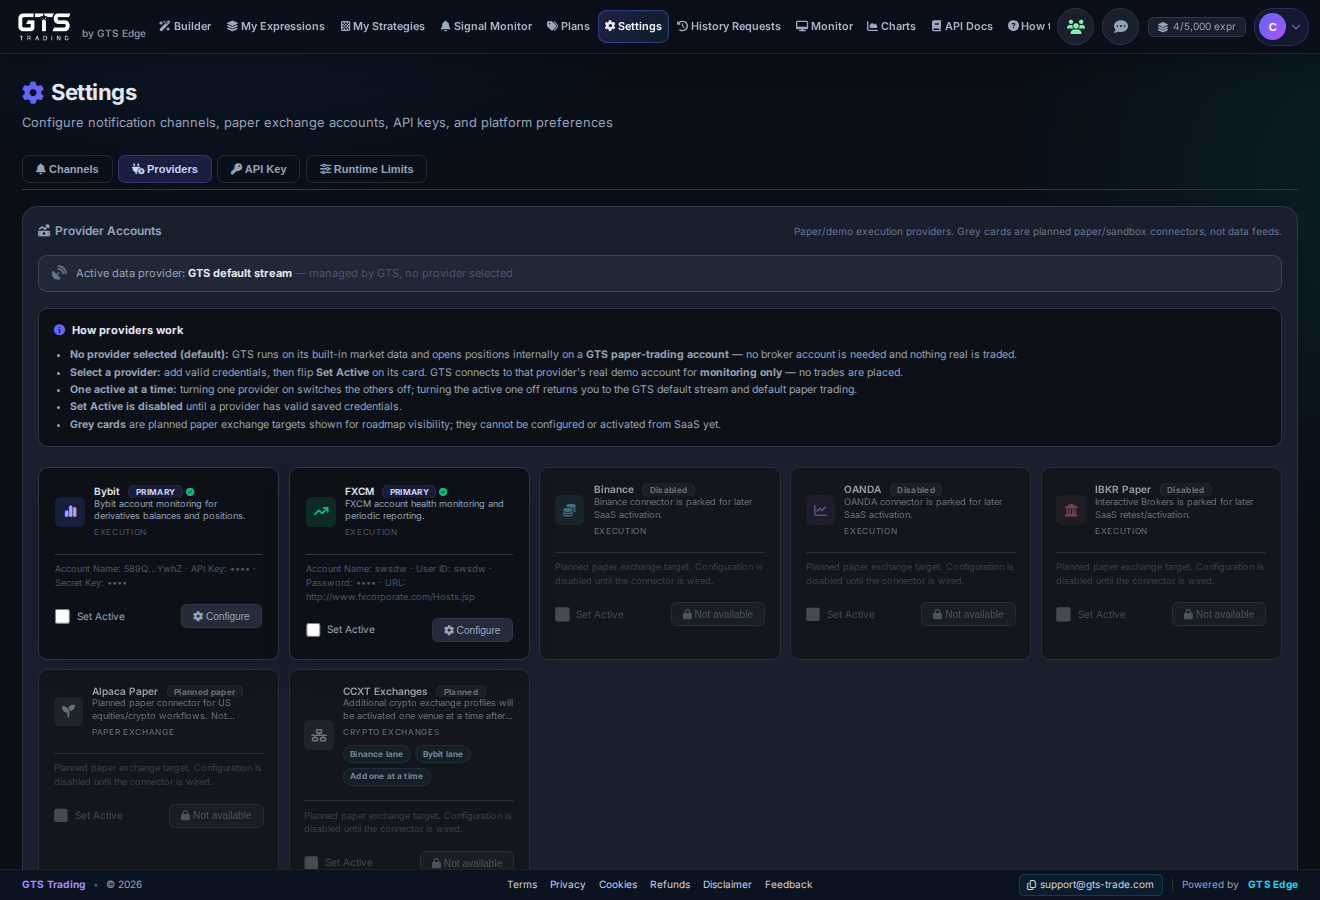Click the Bybit lane chip
Viewport: 1320px width, 900px height.
tap(443, 754)
